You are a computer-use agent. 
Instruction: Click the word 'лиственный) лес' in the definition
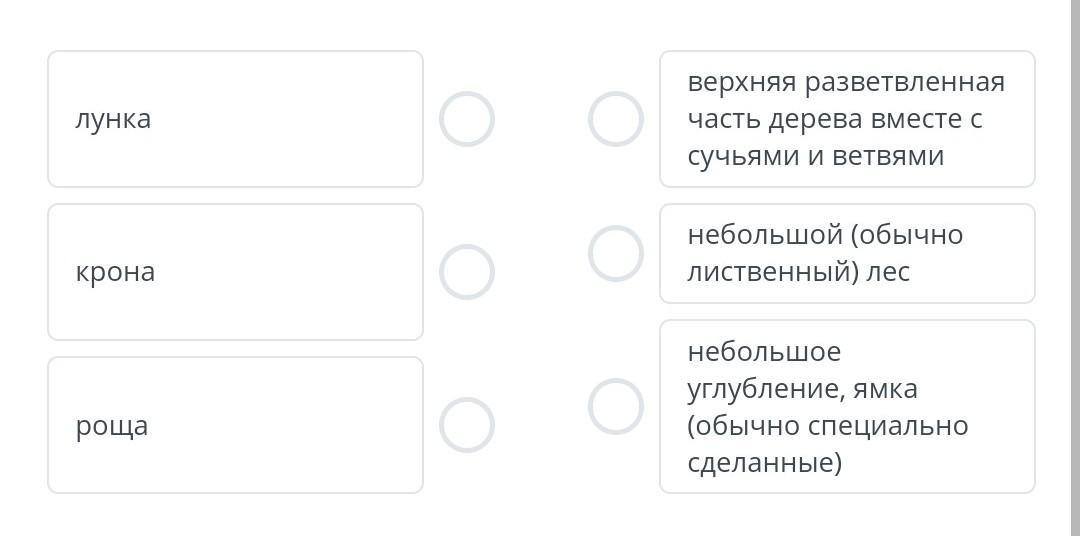798,272
